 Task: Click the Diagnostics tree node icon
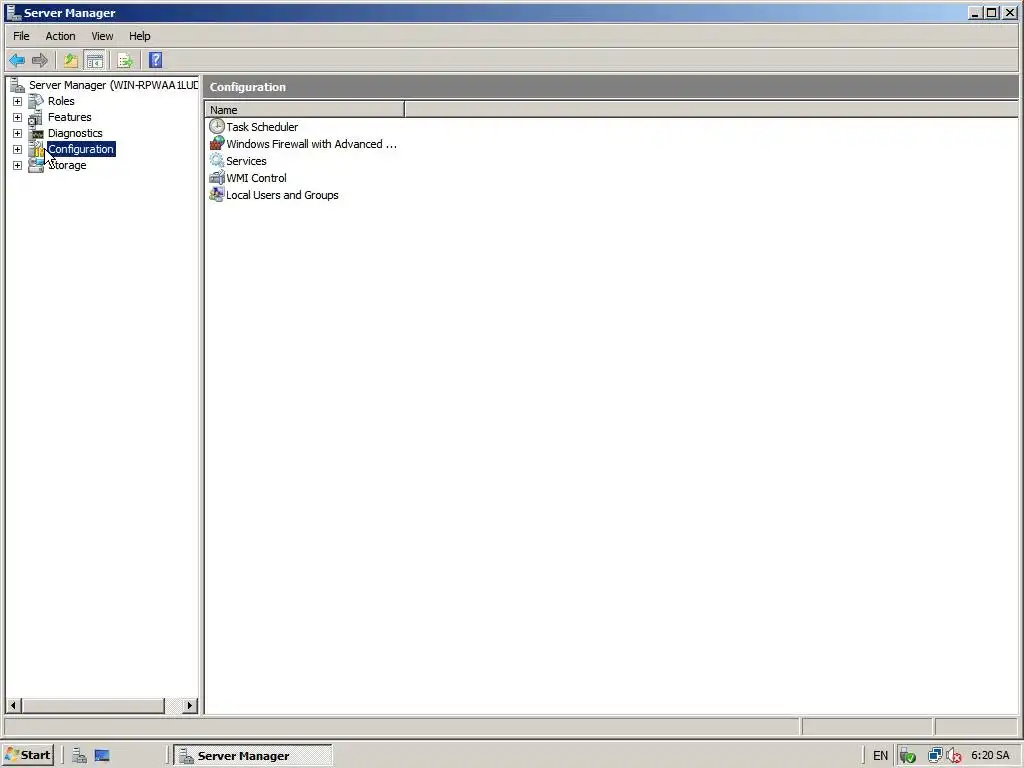point(36,133)
